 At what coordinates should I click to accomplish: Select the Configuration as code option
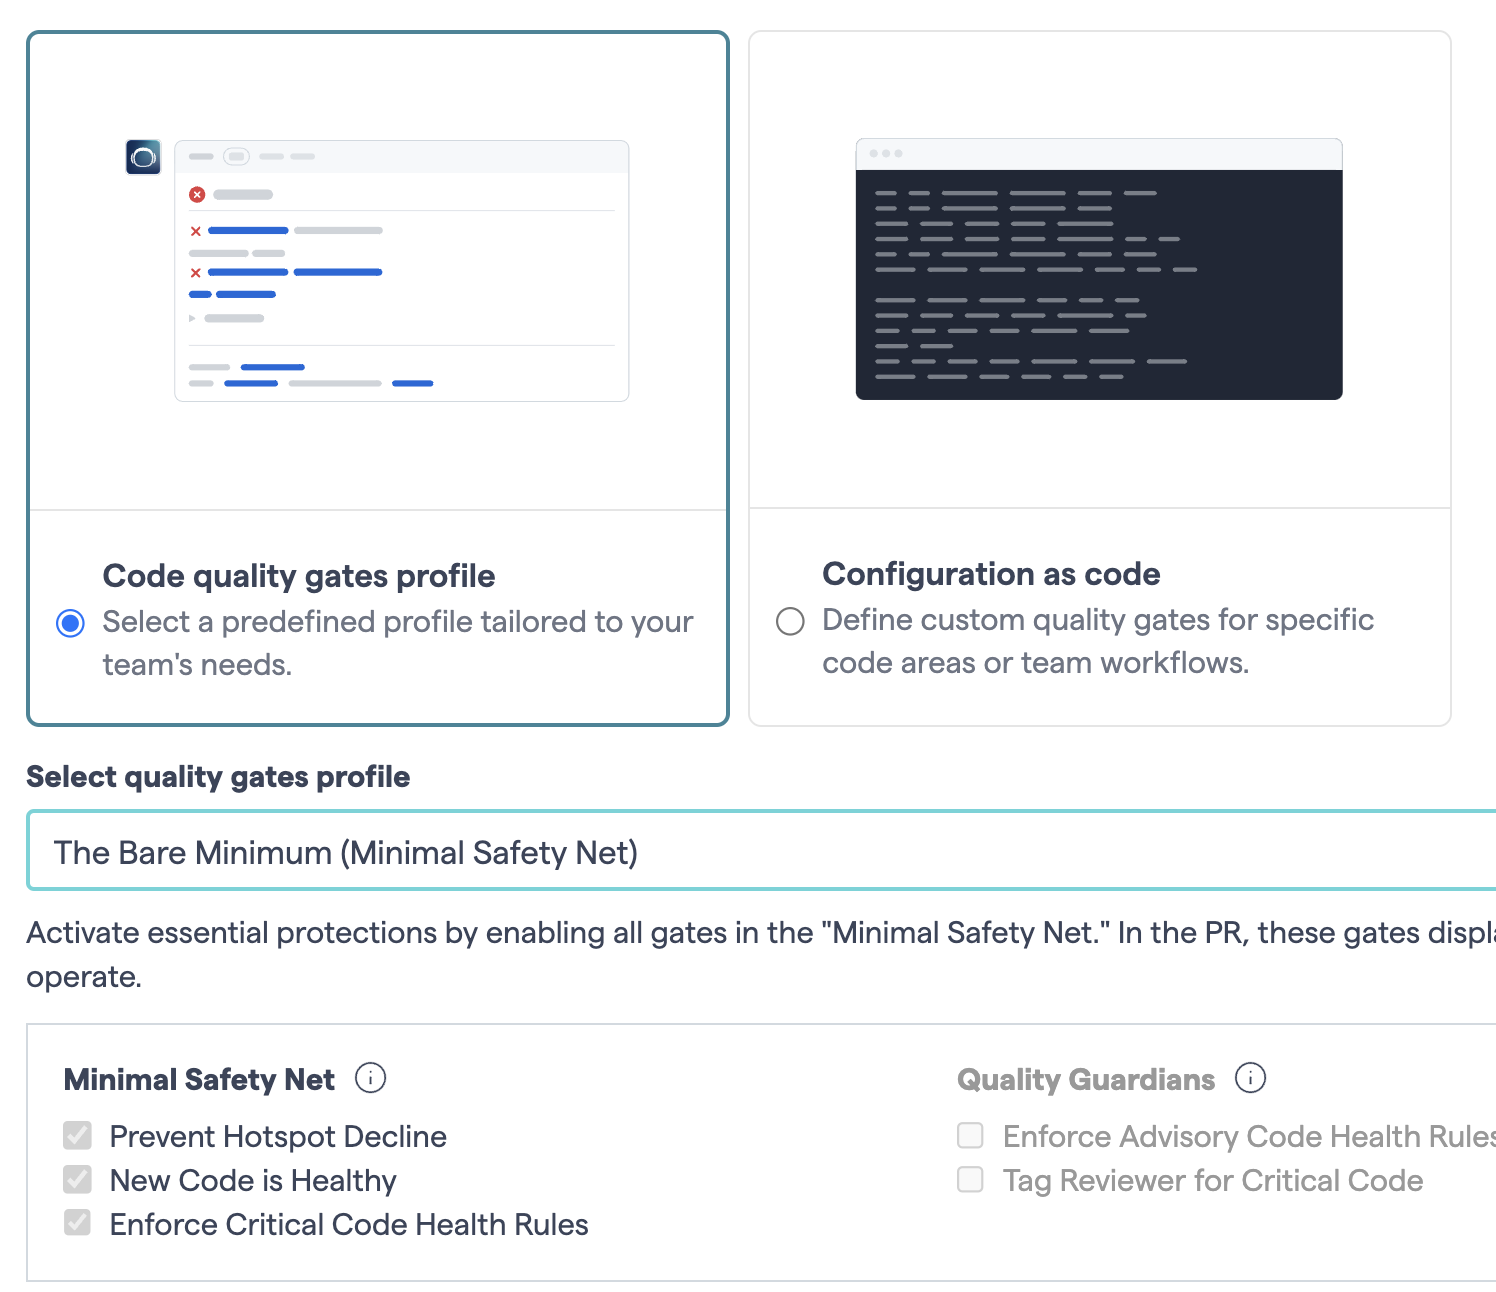point(790,621)
